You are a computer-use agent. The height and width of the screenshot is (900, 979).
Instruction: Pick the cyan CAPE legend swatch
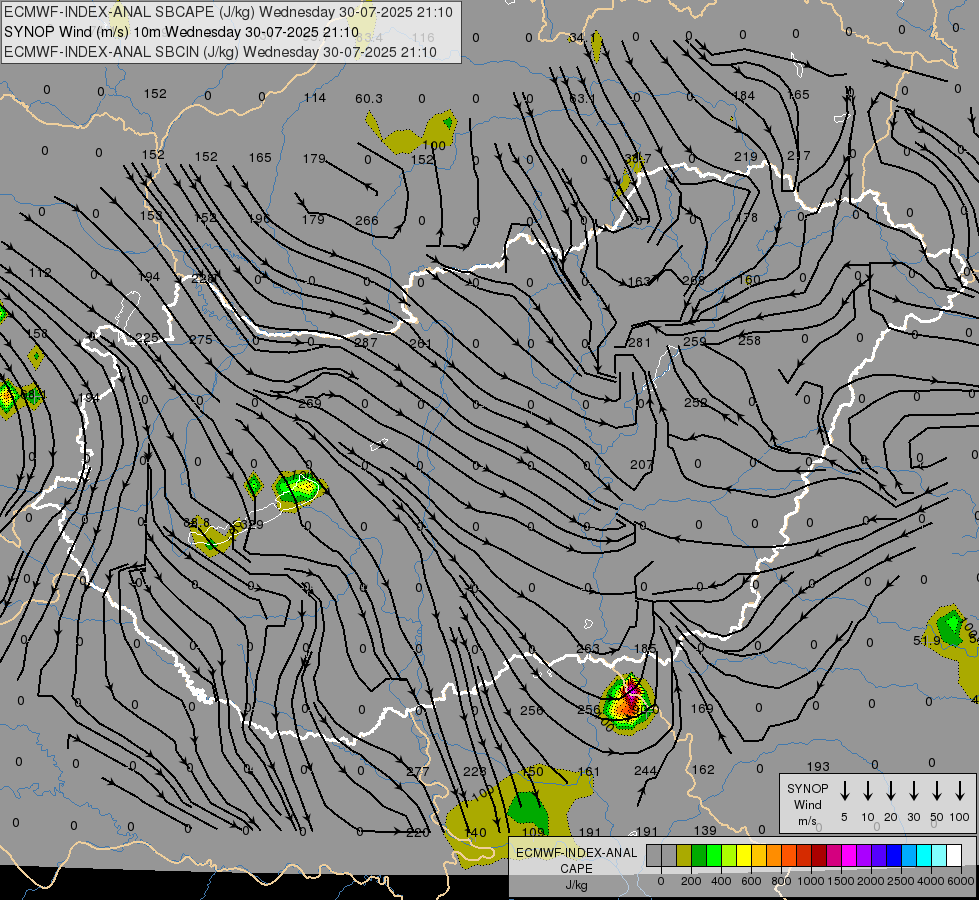coord(923,855)
